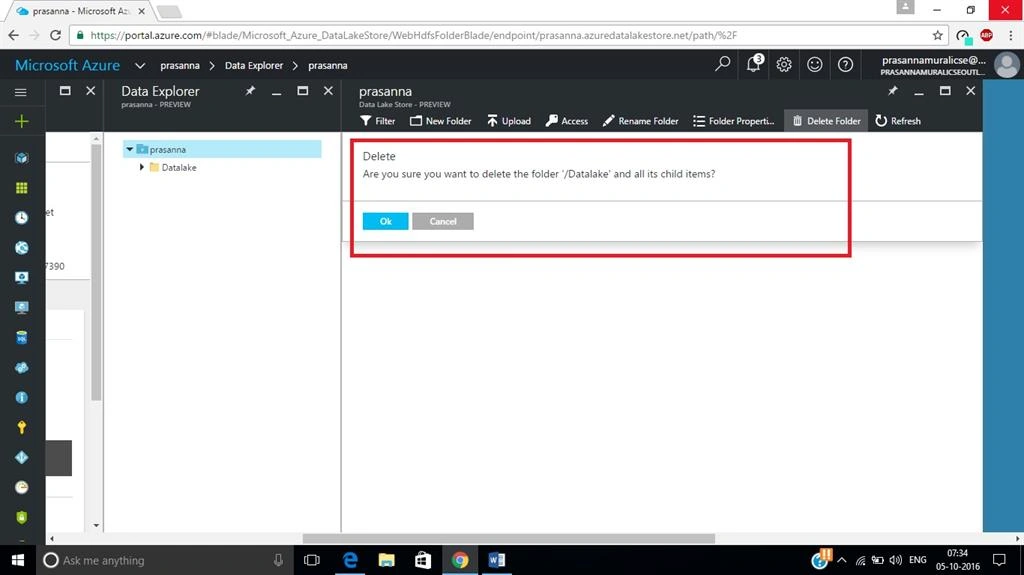Pin the Data Explorer blade

coord(250,91)
